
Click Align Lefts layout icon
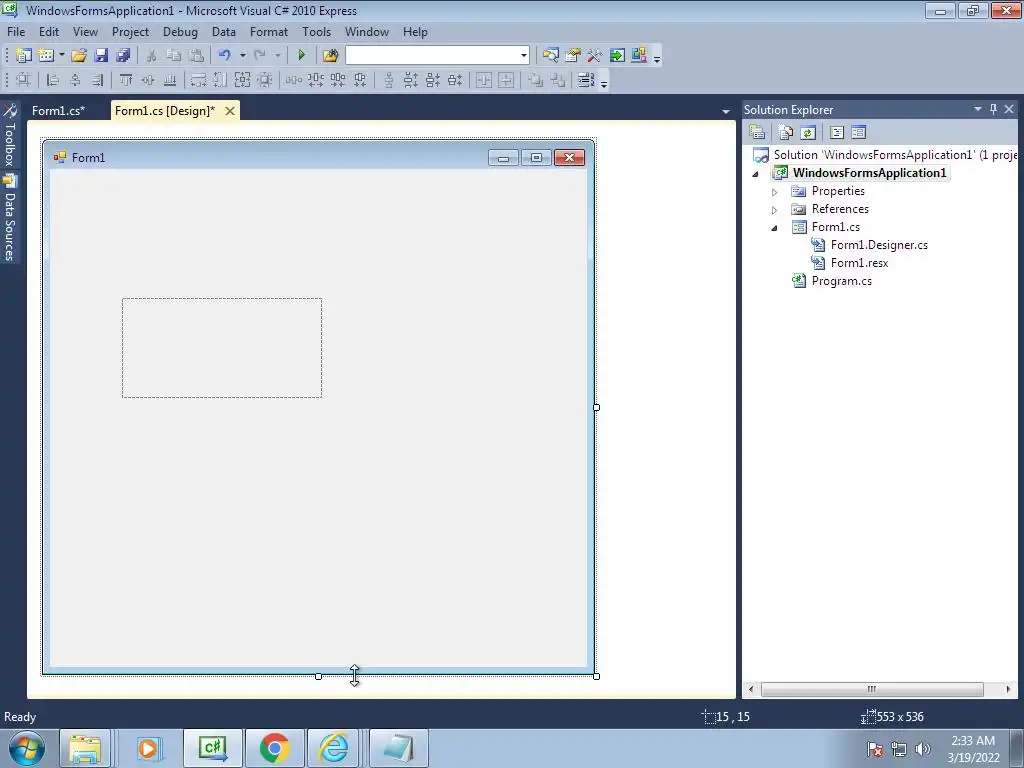pos(53,80)
